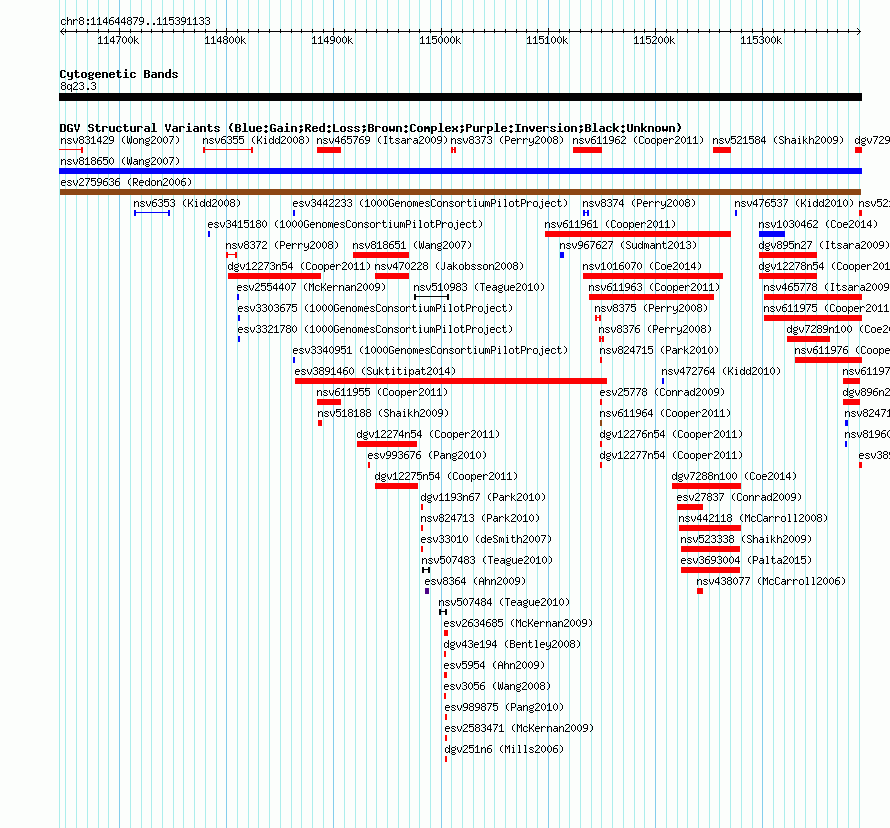The image size is (890, 828).
Task: Click the esv3056 (Wang2008) label
Action: 497,686
